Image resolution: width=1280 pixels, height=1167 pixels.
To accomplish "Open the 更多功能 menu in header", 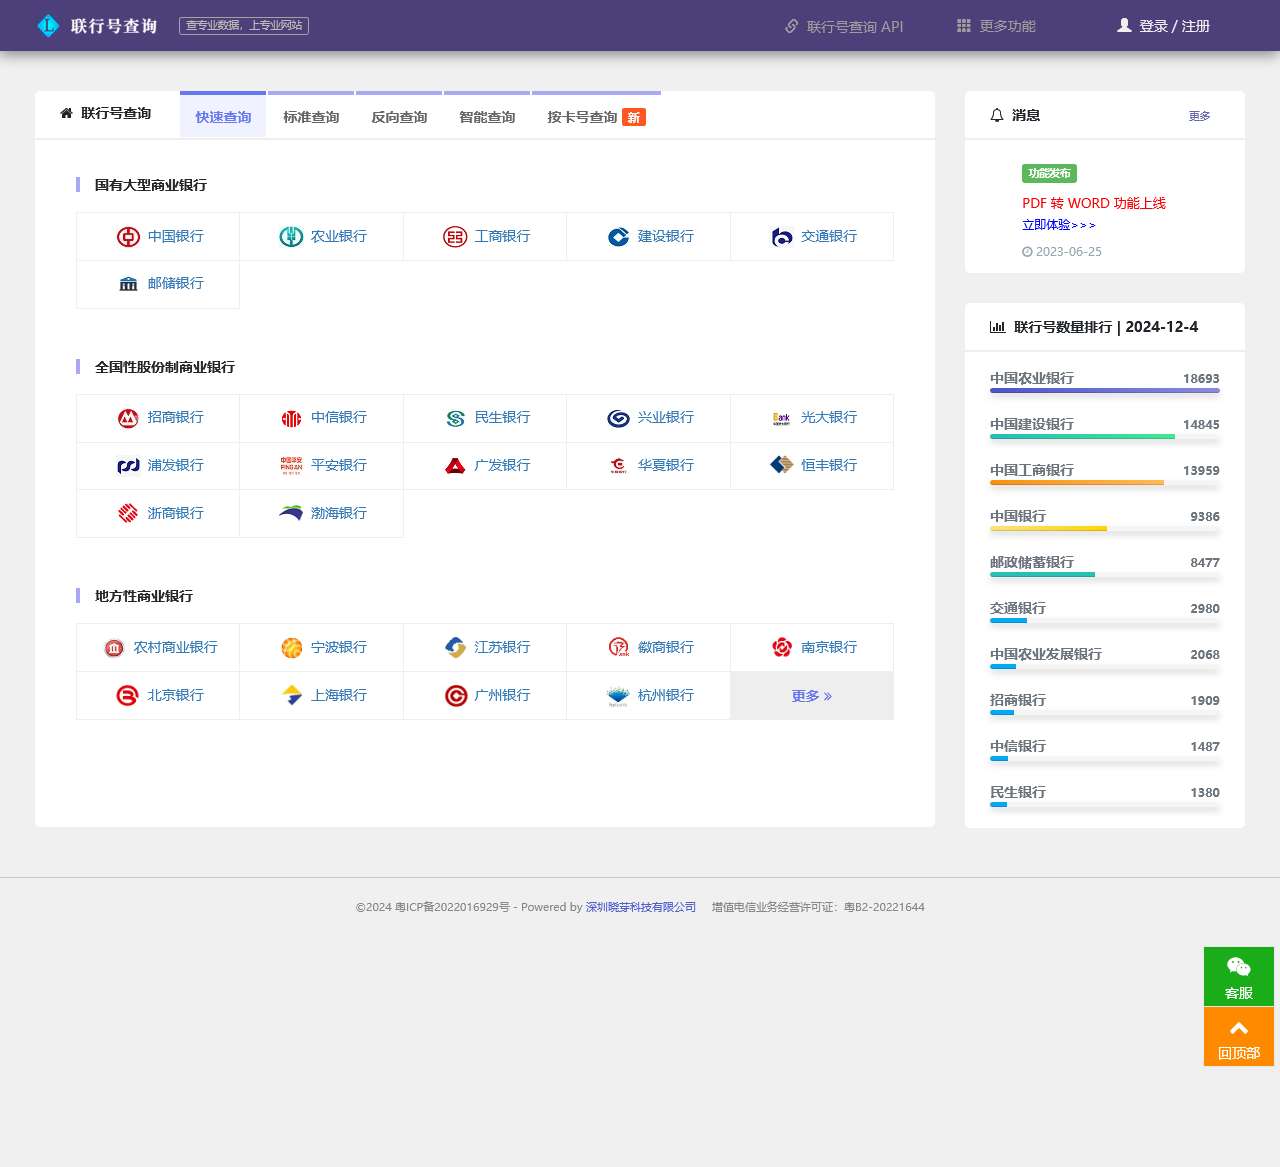I will tap(996, 26).
